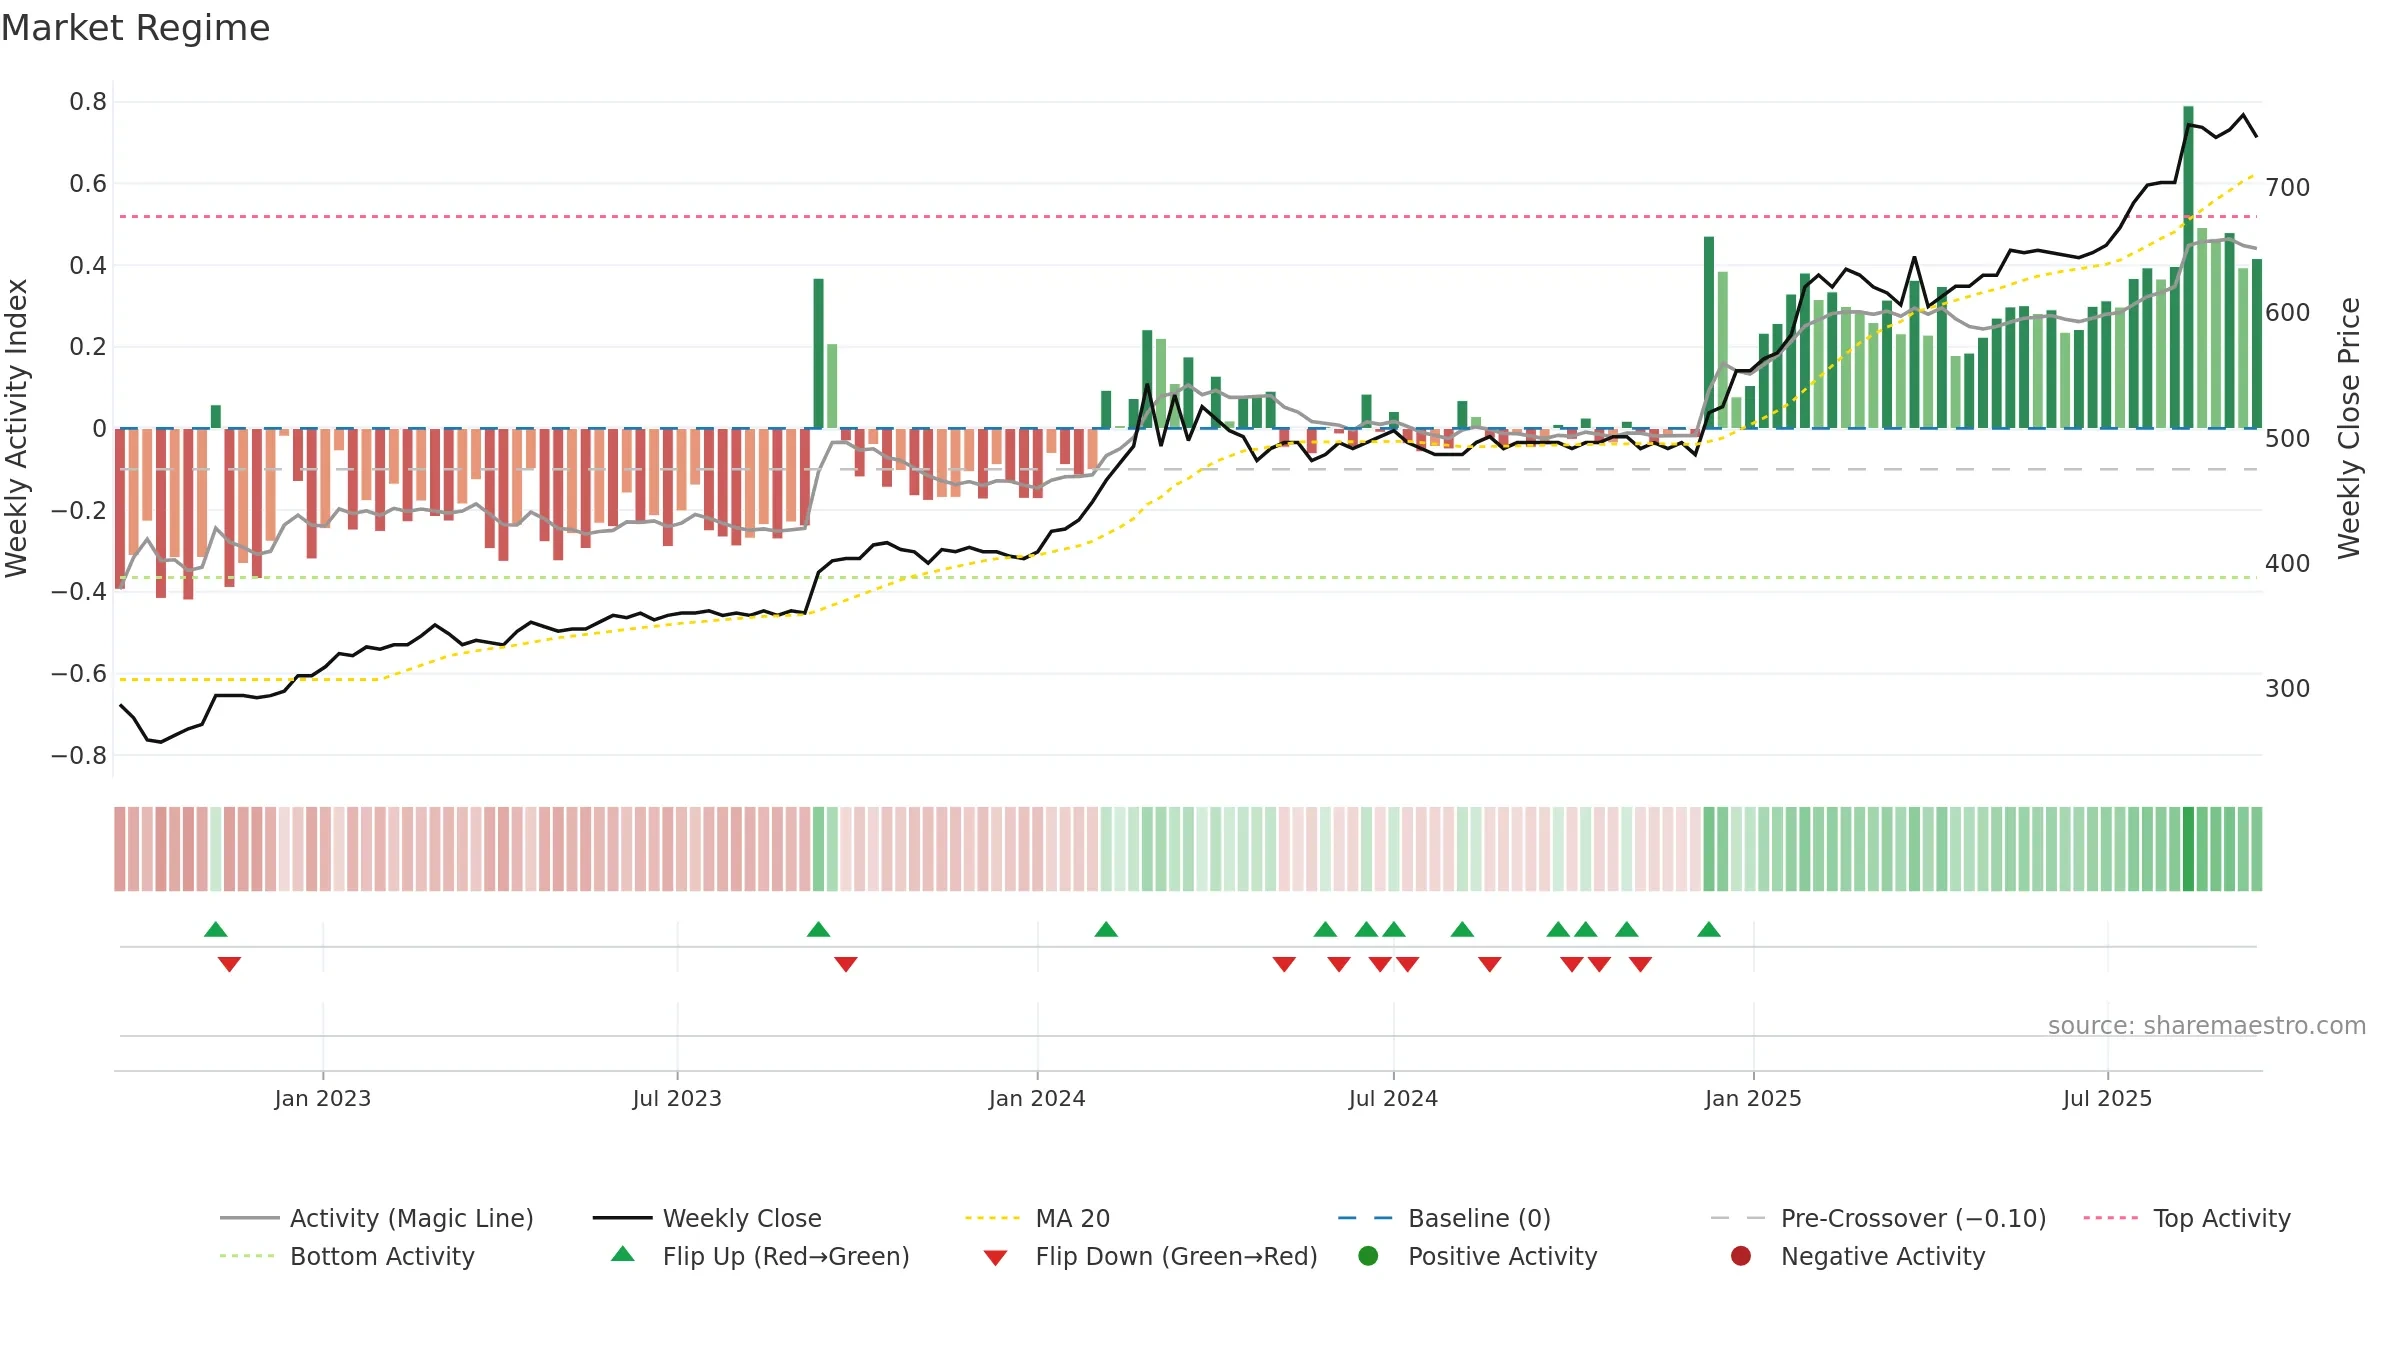Click red Flip Down triangle in legend
Screen dimensions: 2400x1350
(995, 1258)
